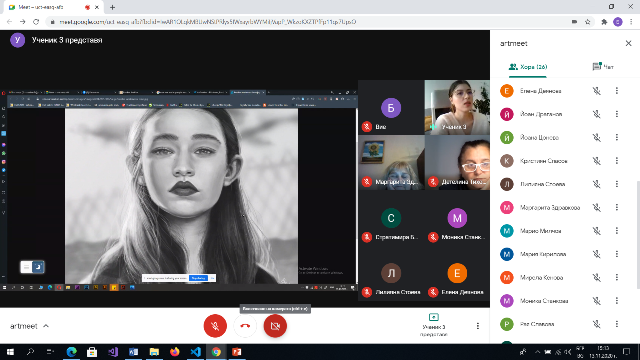The image size is (640, 360).
Task: Open the three-dot more options menu in bottom bar
Action: 478,326
